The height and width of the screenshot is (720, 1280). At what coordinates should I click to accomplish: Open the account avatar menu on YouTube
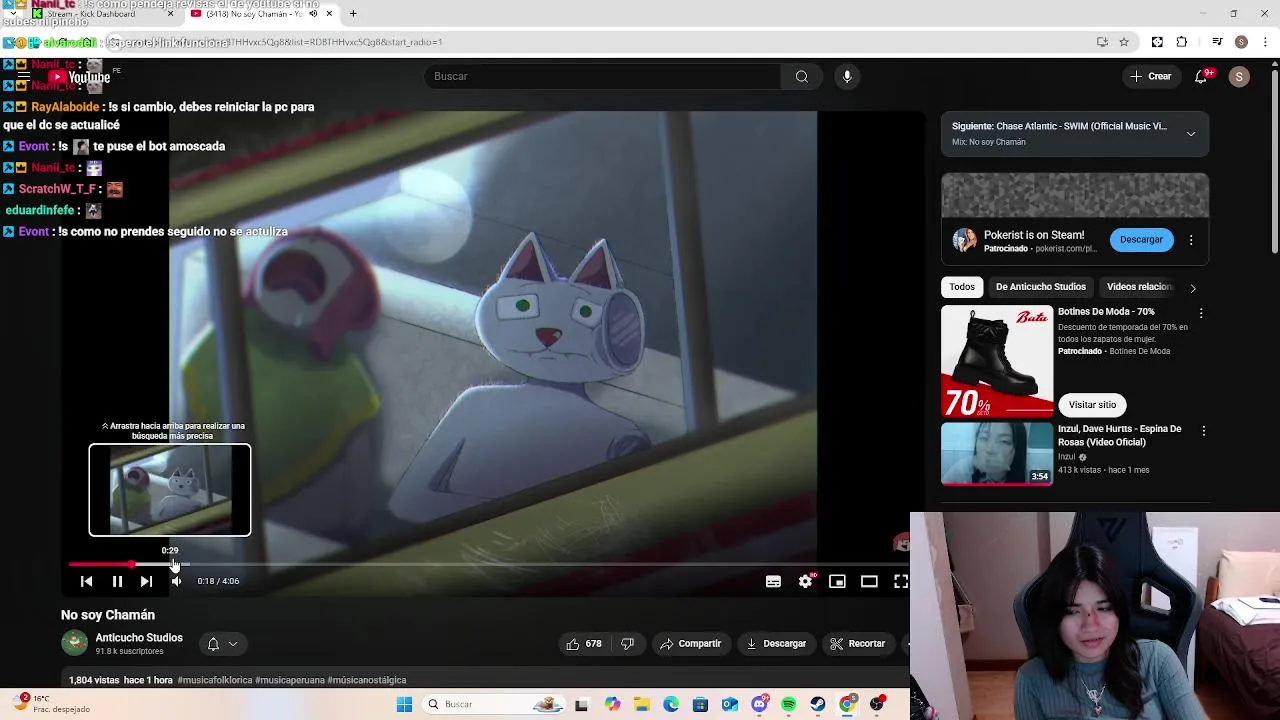1239,77
